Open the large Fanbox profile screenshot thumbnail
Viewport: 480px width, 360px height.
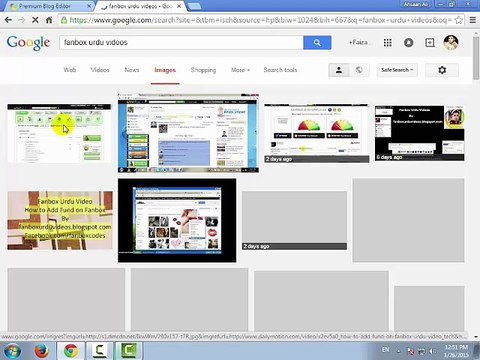(x=188, y=133)
